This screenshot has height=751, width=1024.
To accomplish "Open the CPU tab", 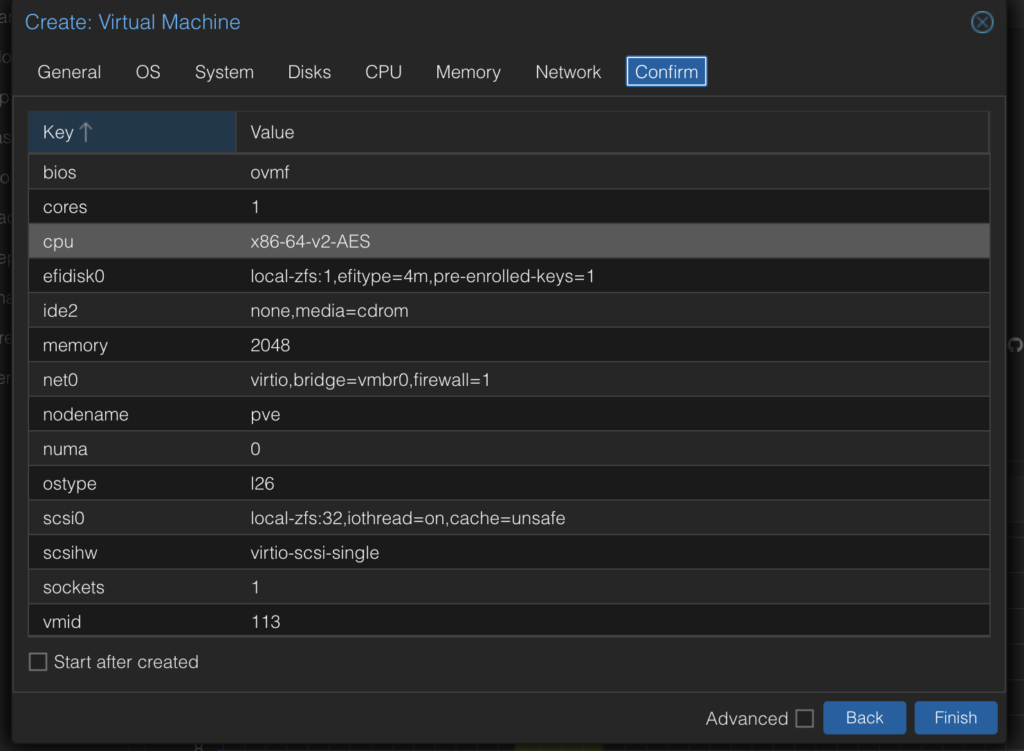I will click(383, 72).
